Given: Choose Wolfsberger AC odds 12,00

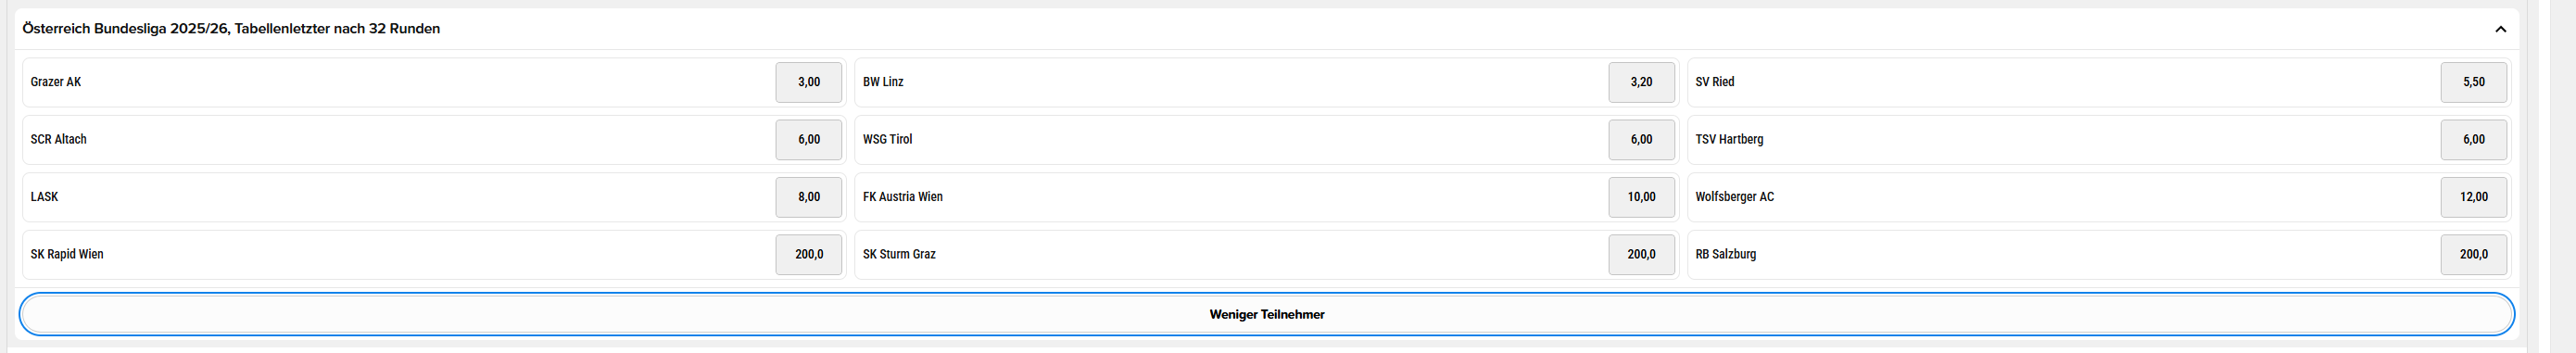Looking at the screenshot, I should [2473, 197].
